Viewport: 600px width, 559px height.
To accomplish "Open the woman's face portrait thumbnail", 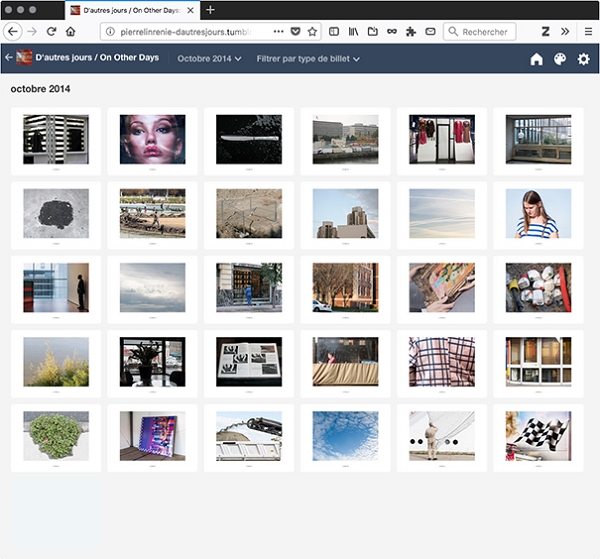I will tap(152, 139).
